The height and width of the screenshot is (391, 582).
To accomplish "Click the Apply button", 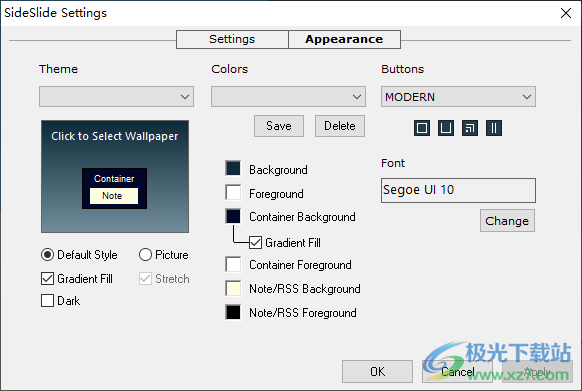I will 537,371.
